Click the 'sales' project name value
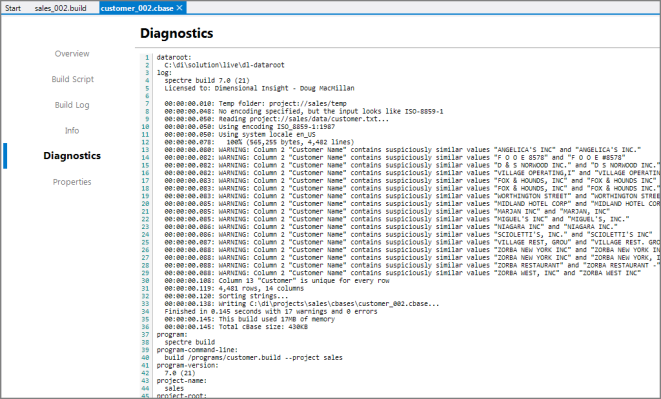Screen dimensions: 661x399 tap(174, 388)
